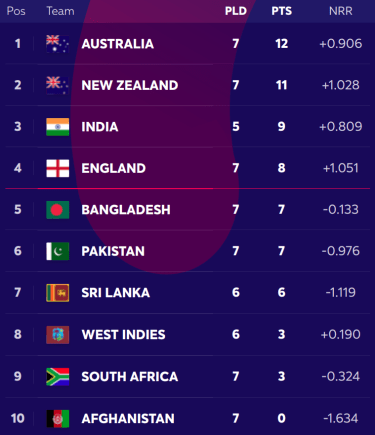Click the Bangladesh flag icon
This screenshot has width=375, height=435.
58,210
